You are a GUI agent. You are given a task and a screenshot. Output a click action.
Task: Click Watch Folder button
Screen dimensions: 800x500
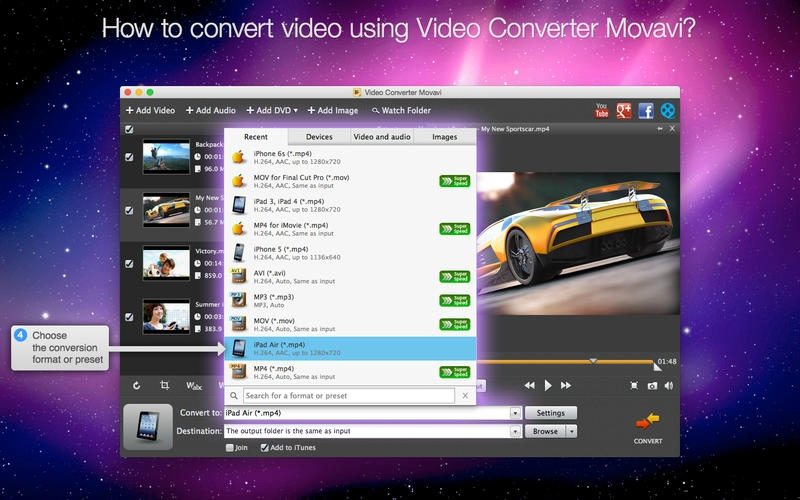pos(401,110)
